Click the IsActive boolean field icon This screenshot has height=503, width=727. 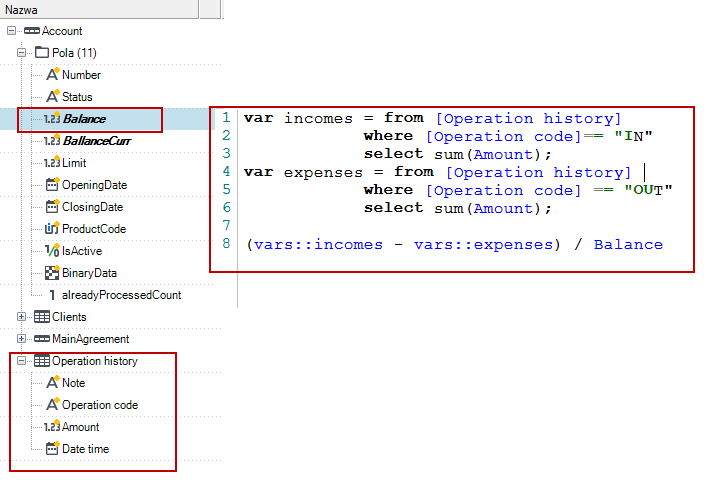pyautogui.click(x=52, y=250)
